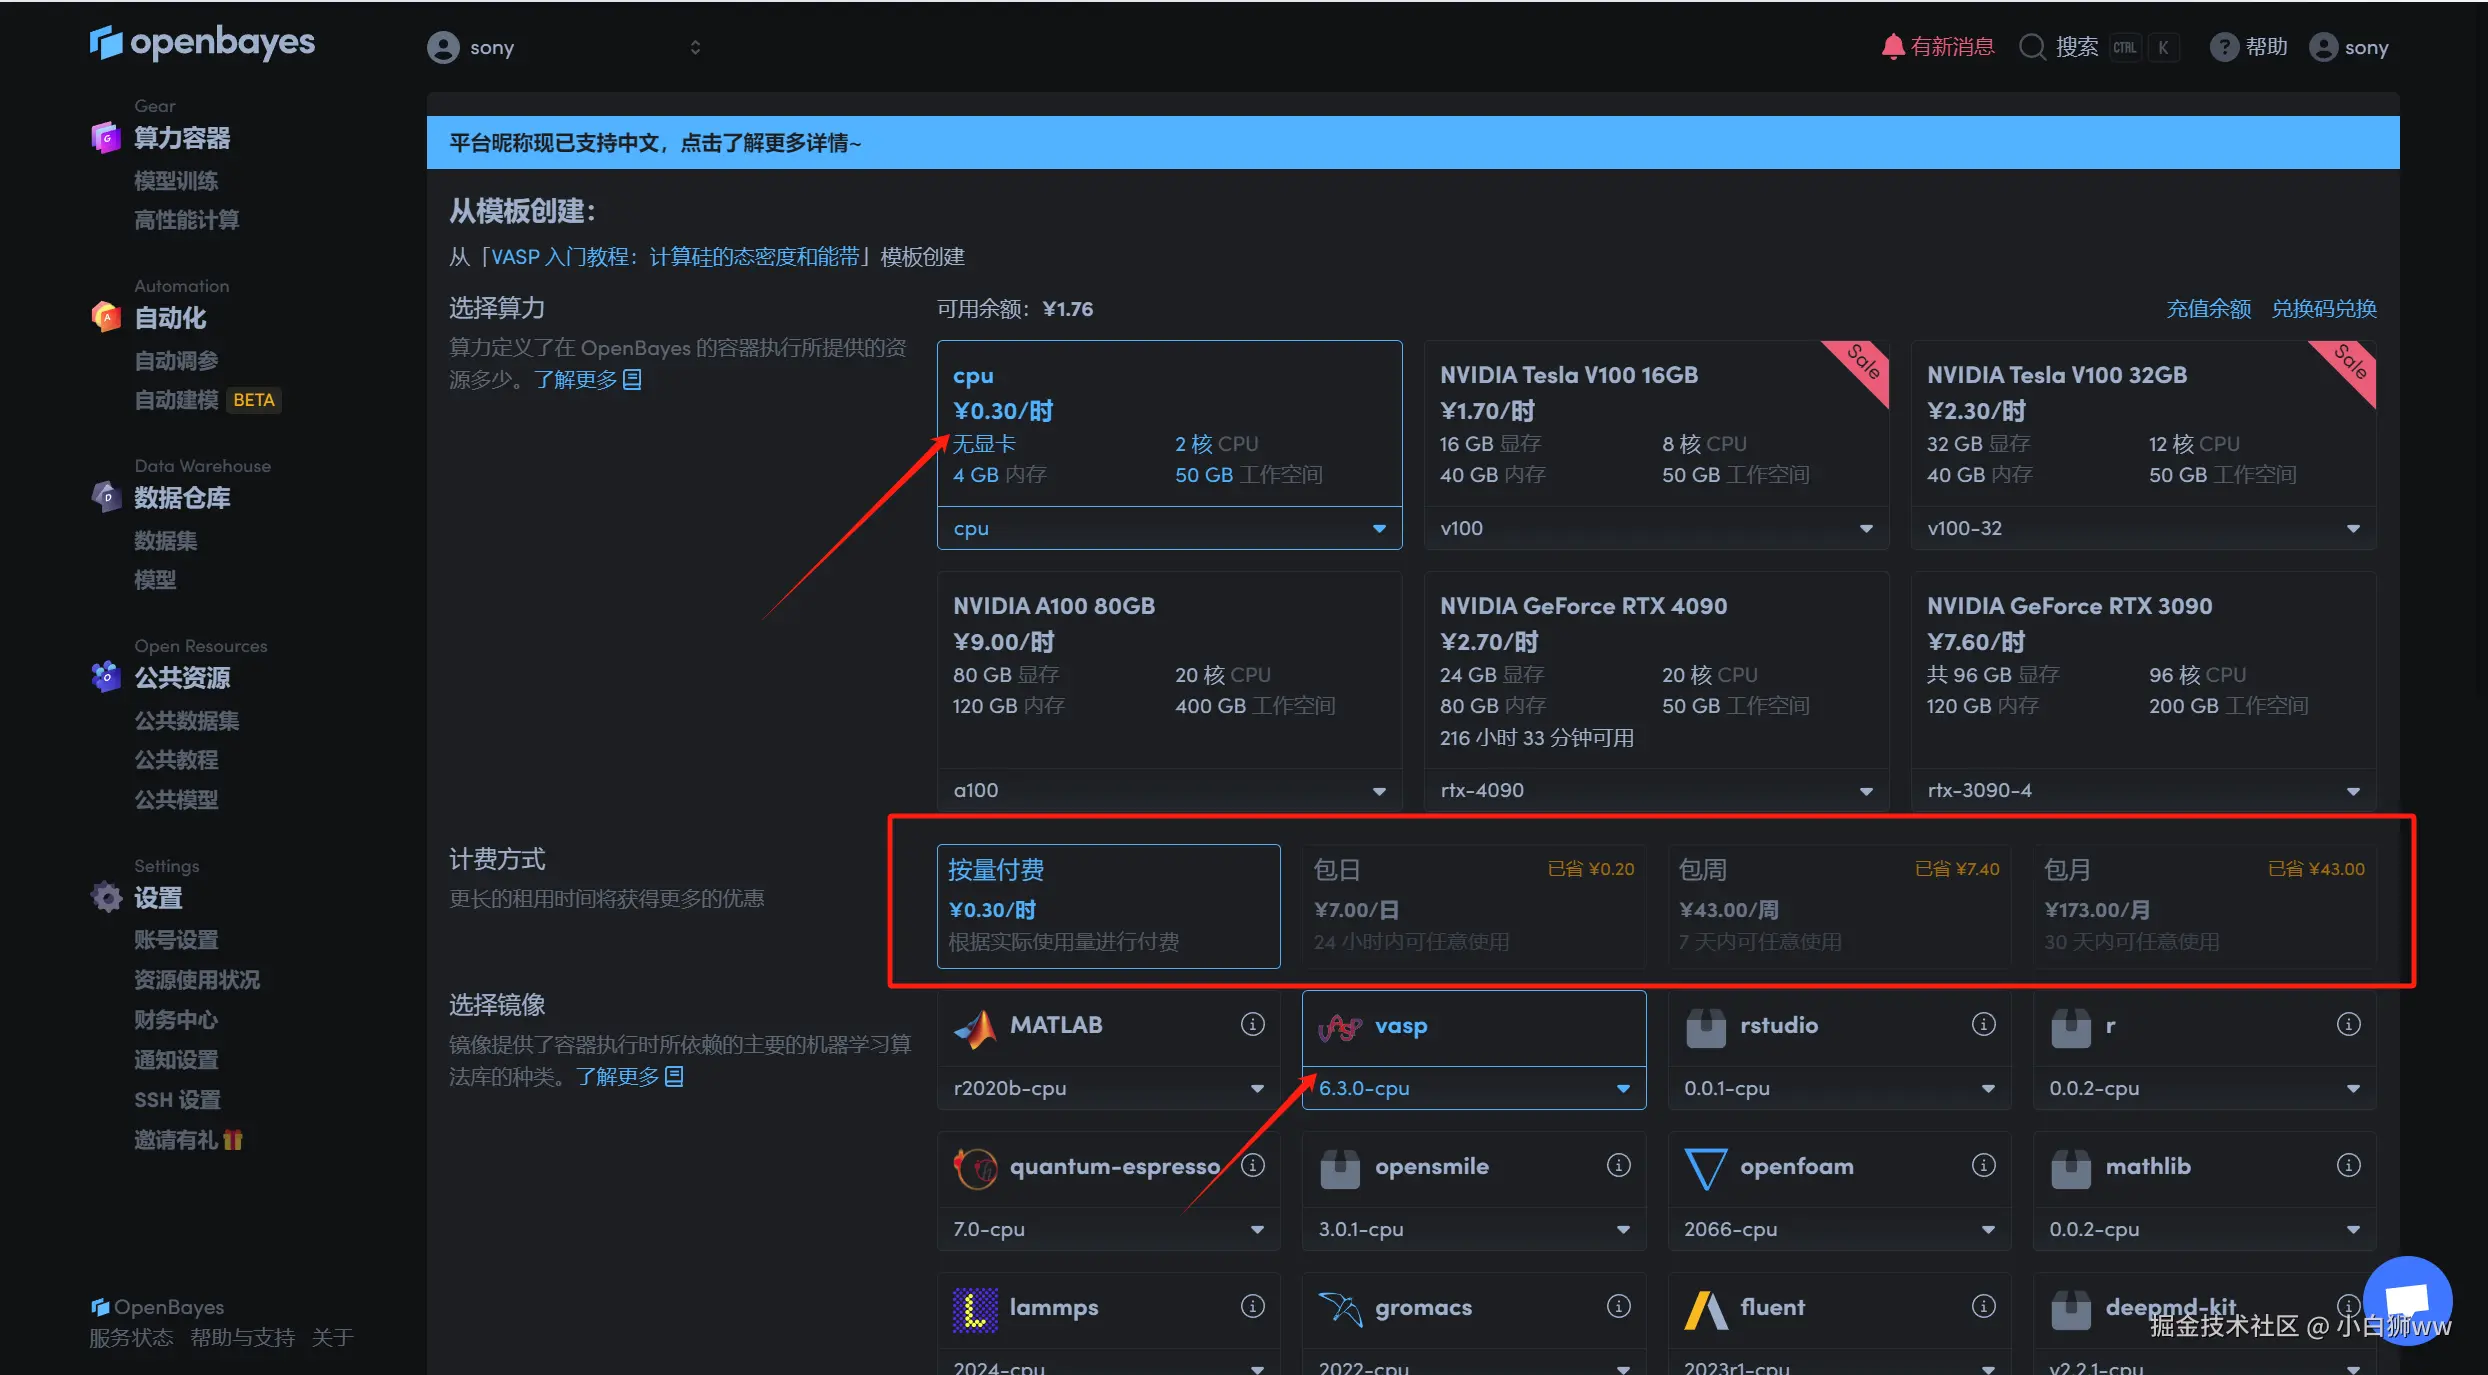Image resolution: width=2488 pixels, height=1375 pixels.
Task: Select the 包周 weekly billing option
Action: (1838, 905)
